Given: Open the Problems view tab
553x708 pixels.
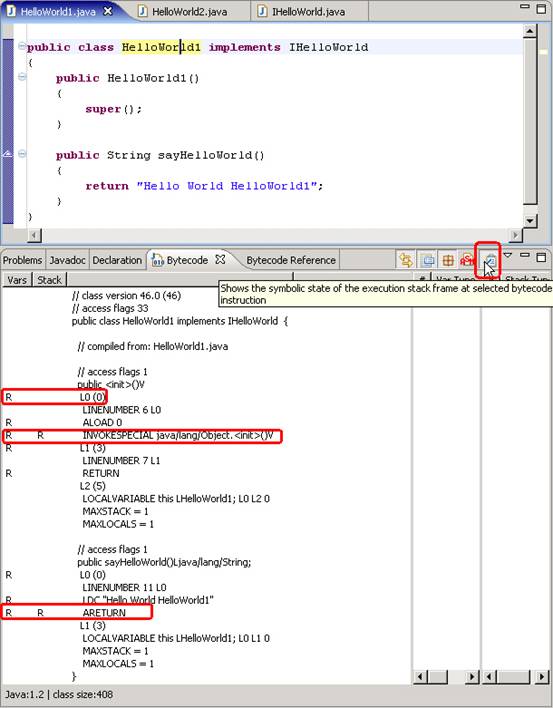Looking at the screenshot, I should (22, 260).
